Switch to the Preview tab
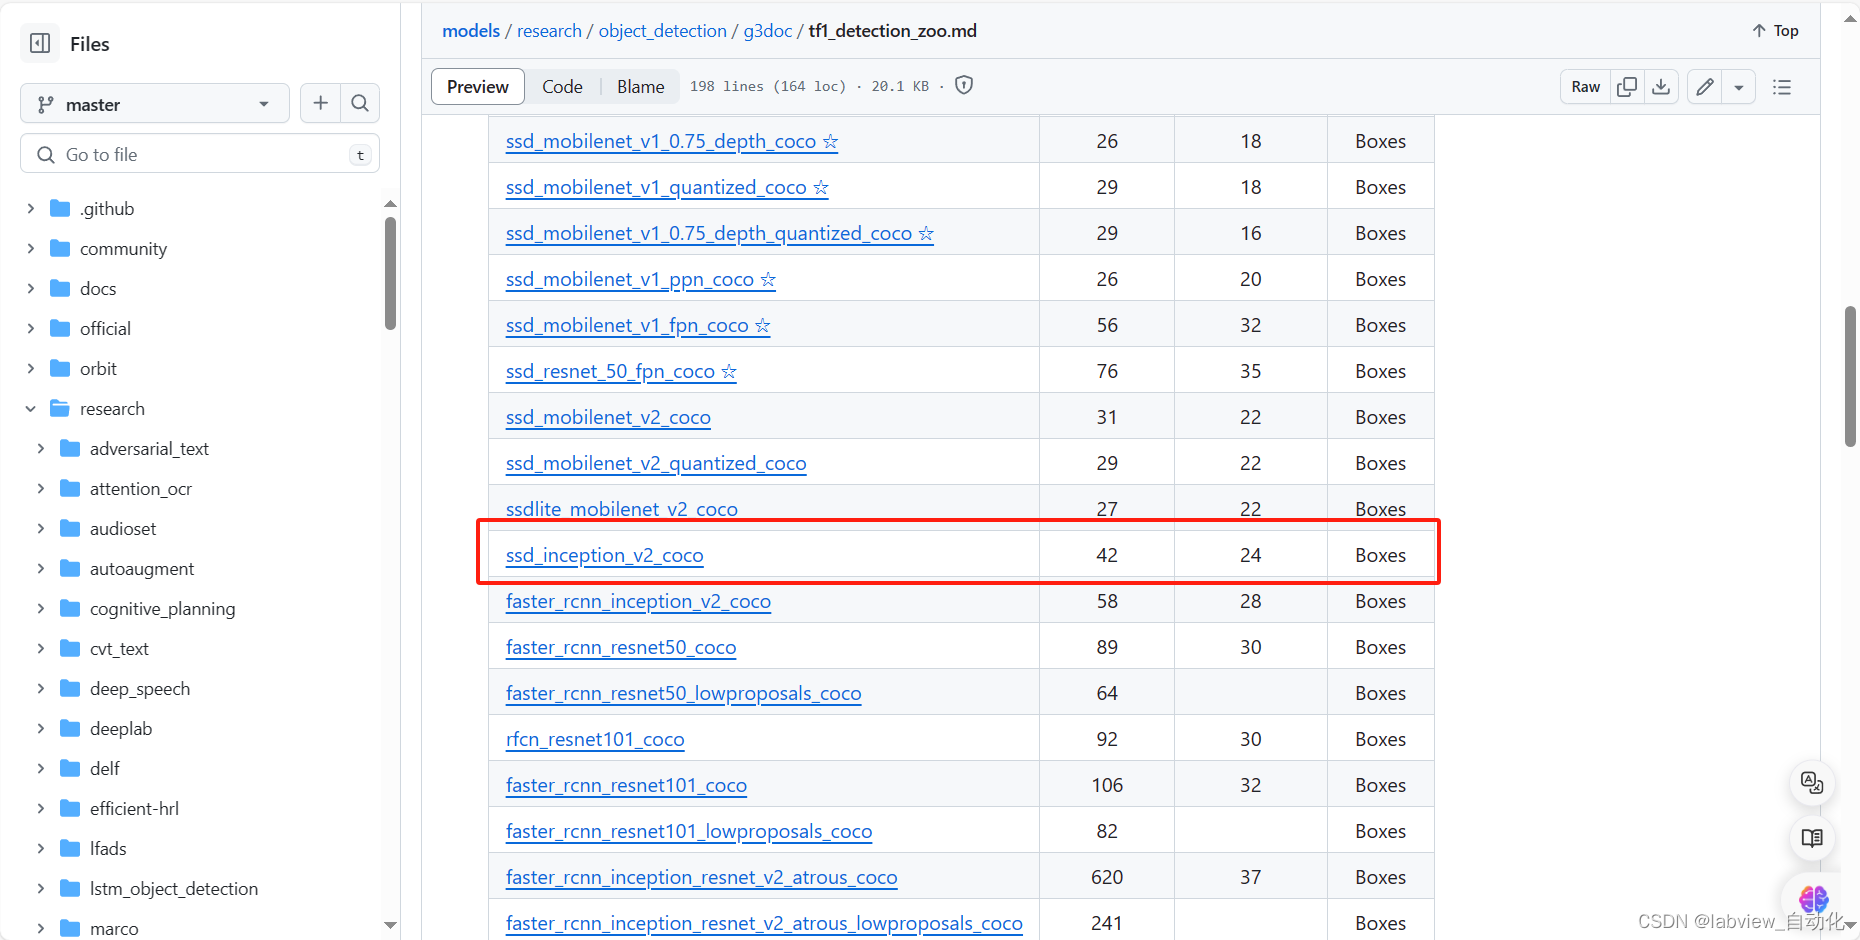The height and width of the screenshot is (940, 1860). [478, 87]
